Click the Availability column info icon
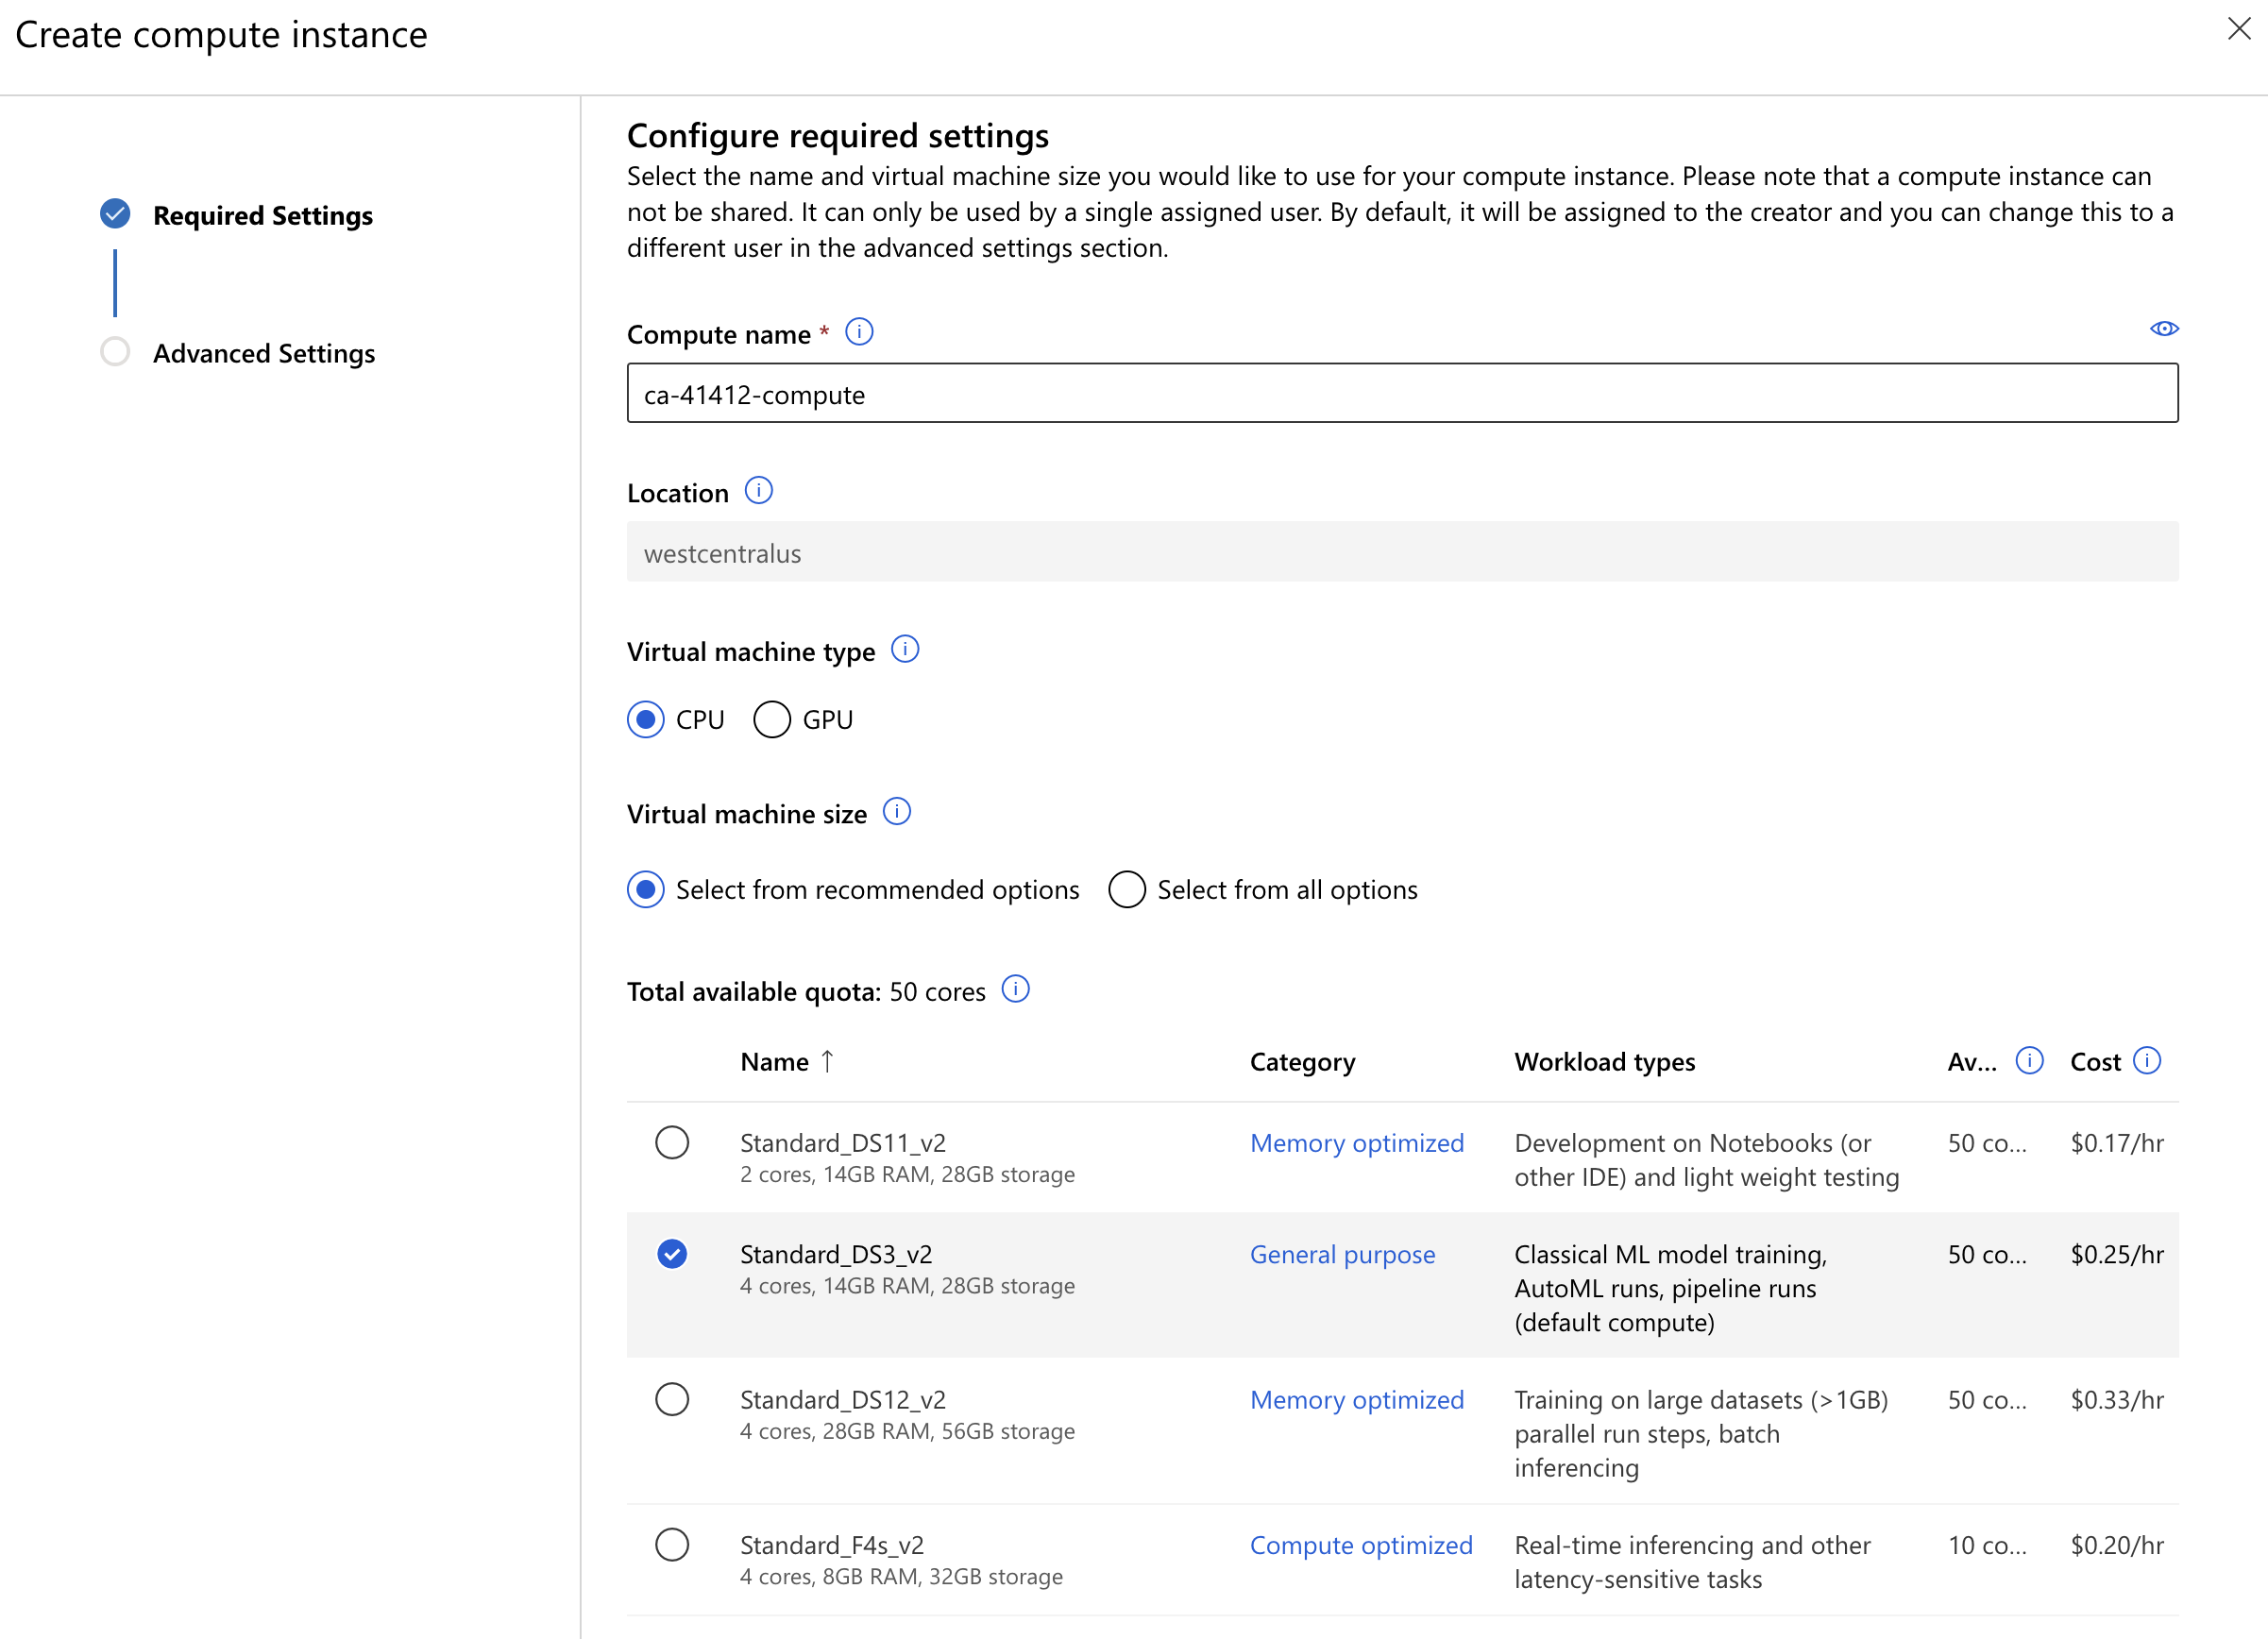The width and height of the screenshot is (2268, 1639). click(x=2029, y=1060)
